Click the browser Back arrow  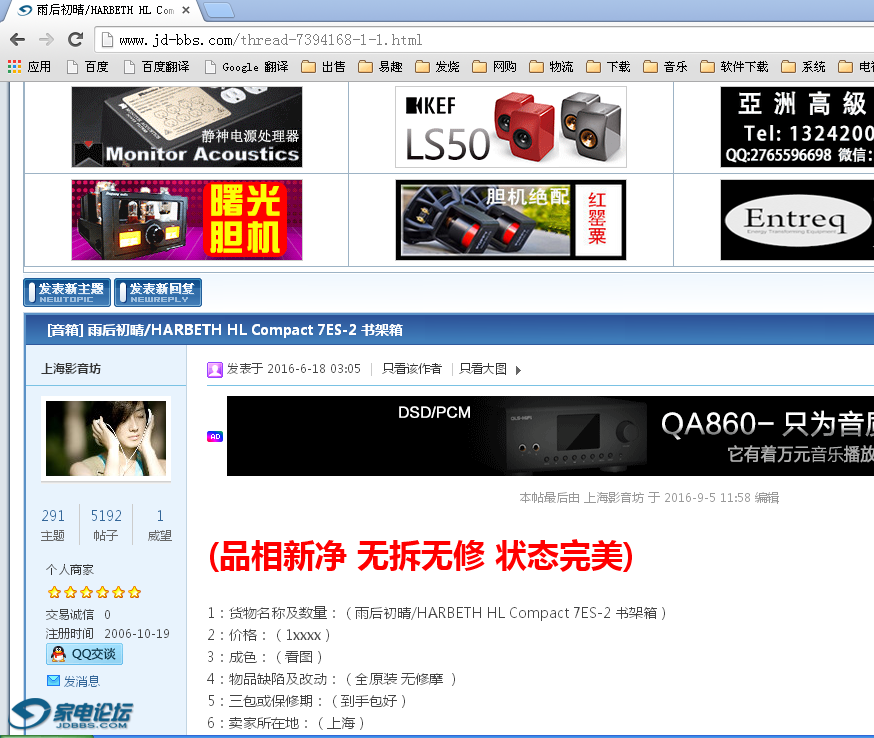tap(17, 40)
